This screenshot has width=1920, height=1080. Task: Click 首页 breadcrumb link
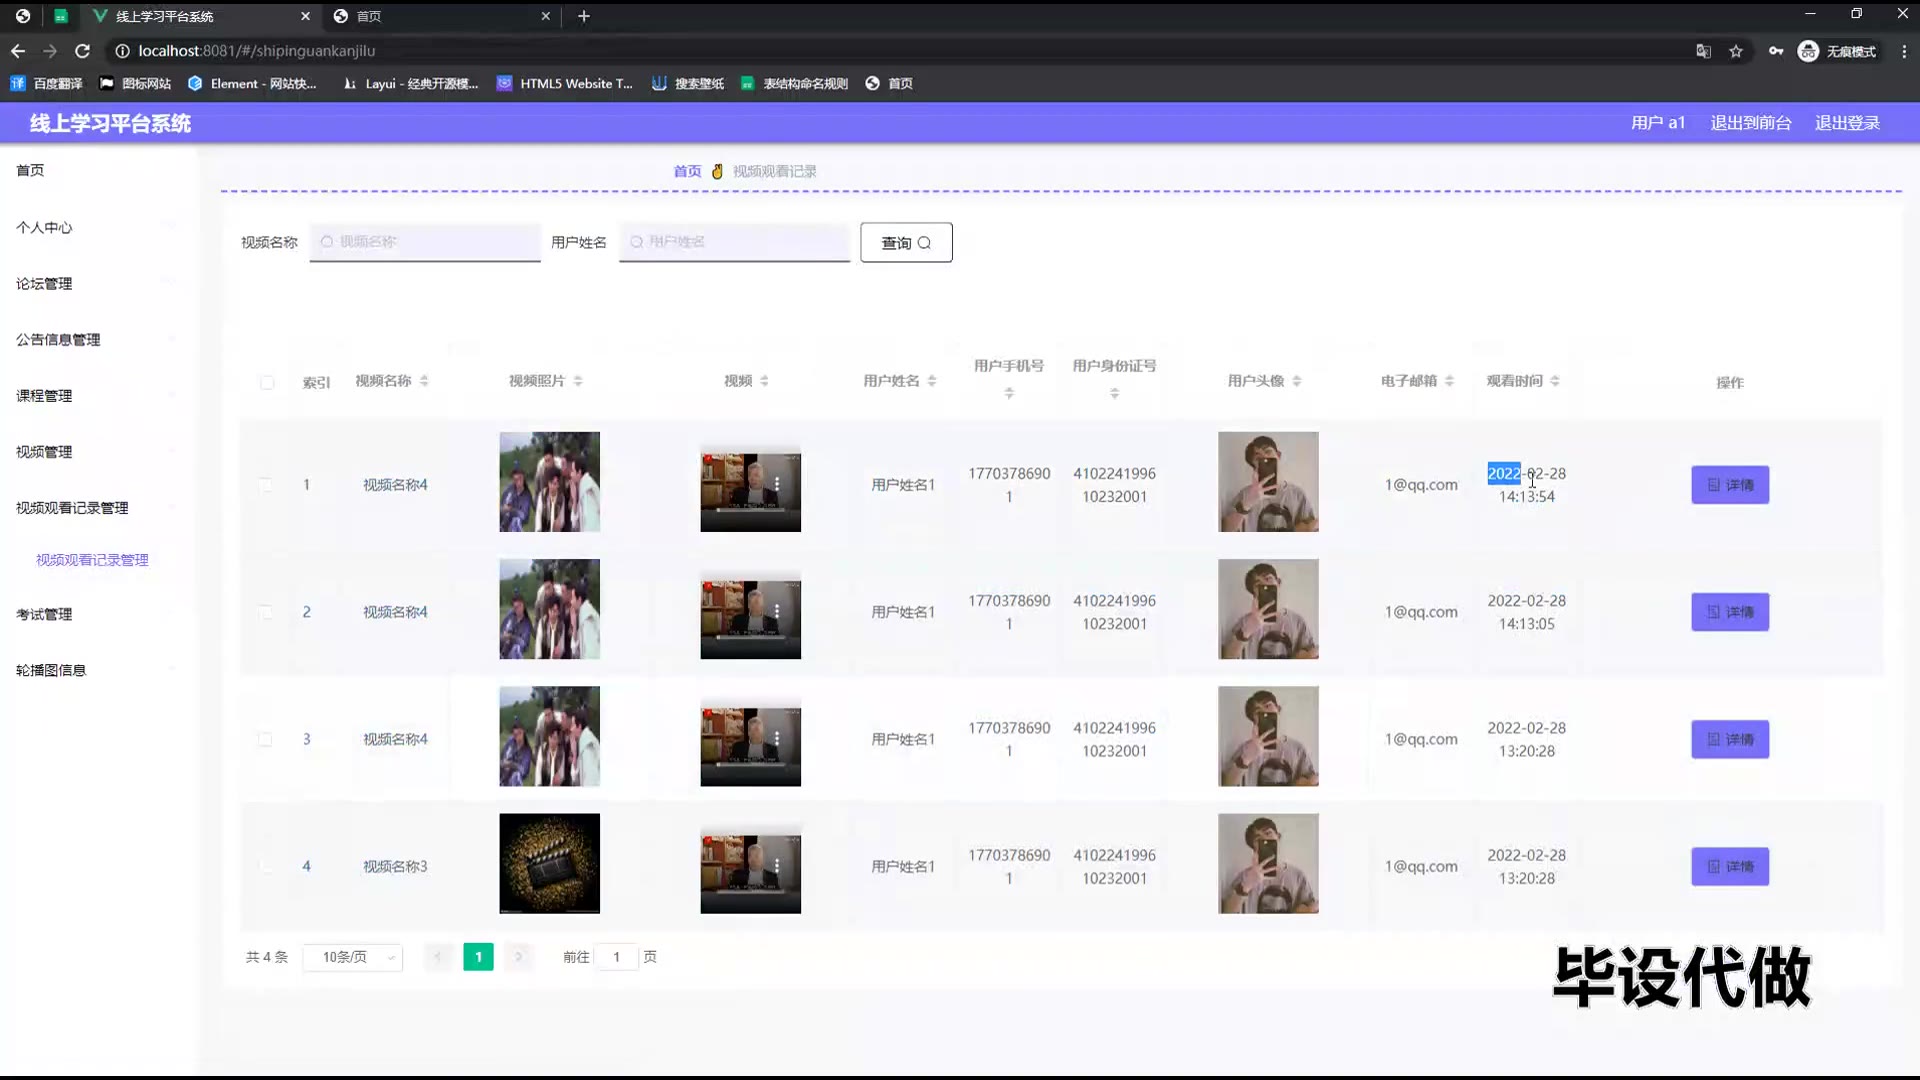[x=687, y=172]
